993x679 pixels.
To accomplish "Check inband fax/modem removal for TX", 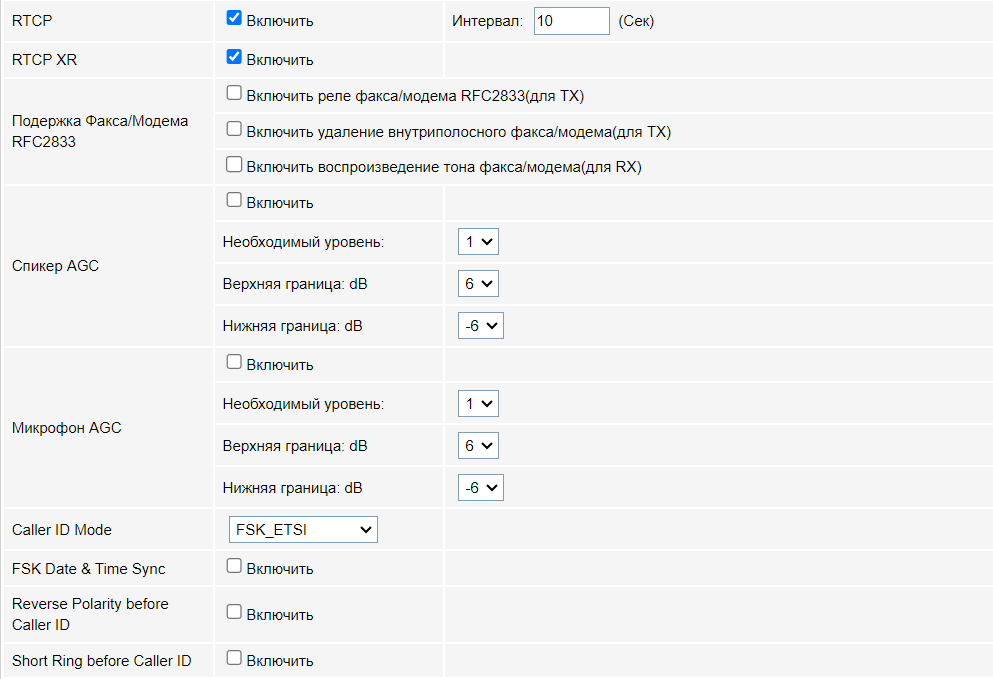I will pos(235,130).
